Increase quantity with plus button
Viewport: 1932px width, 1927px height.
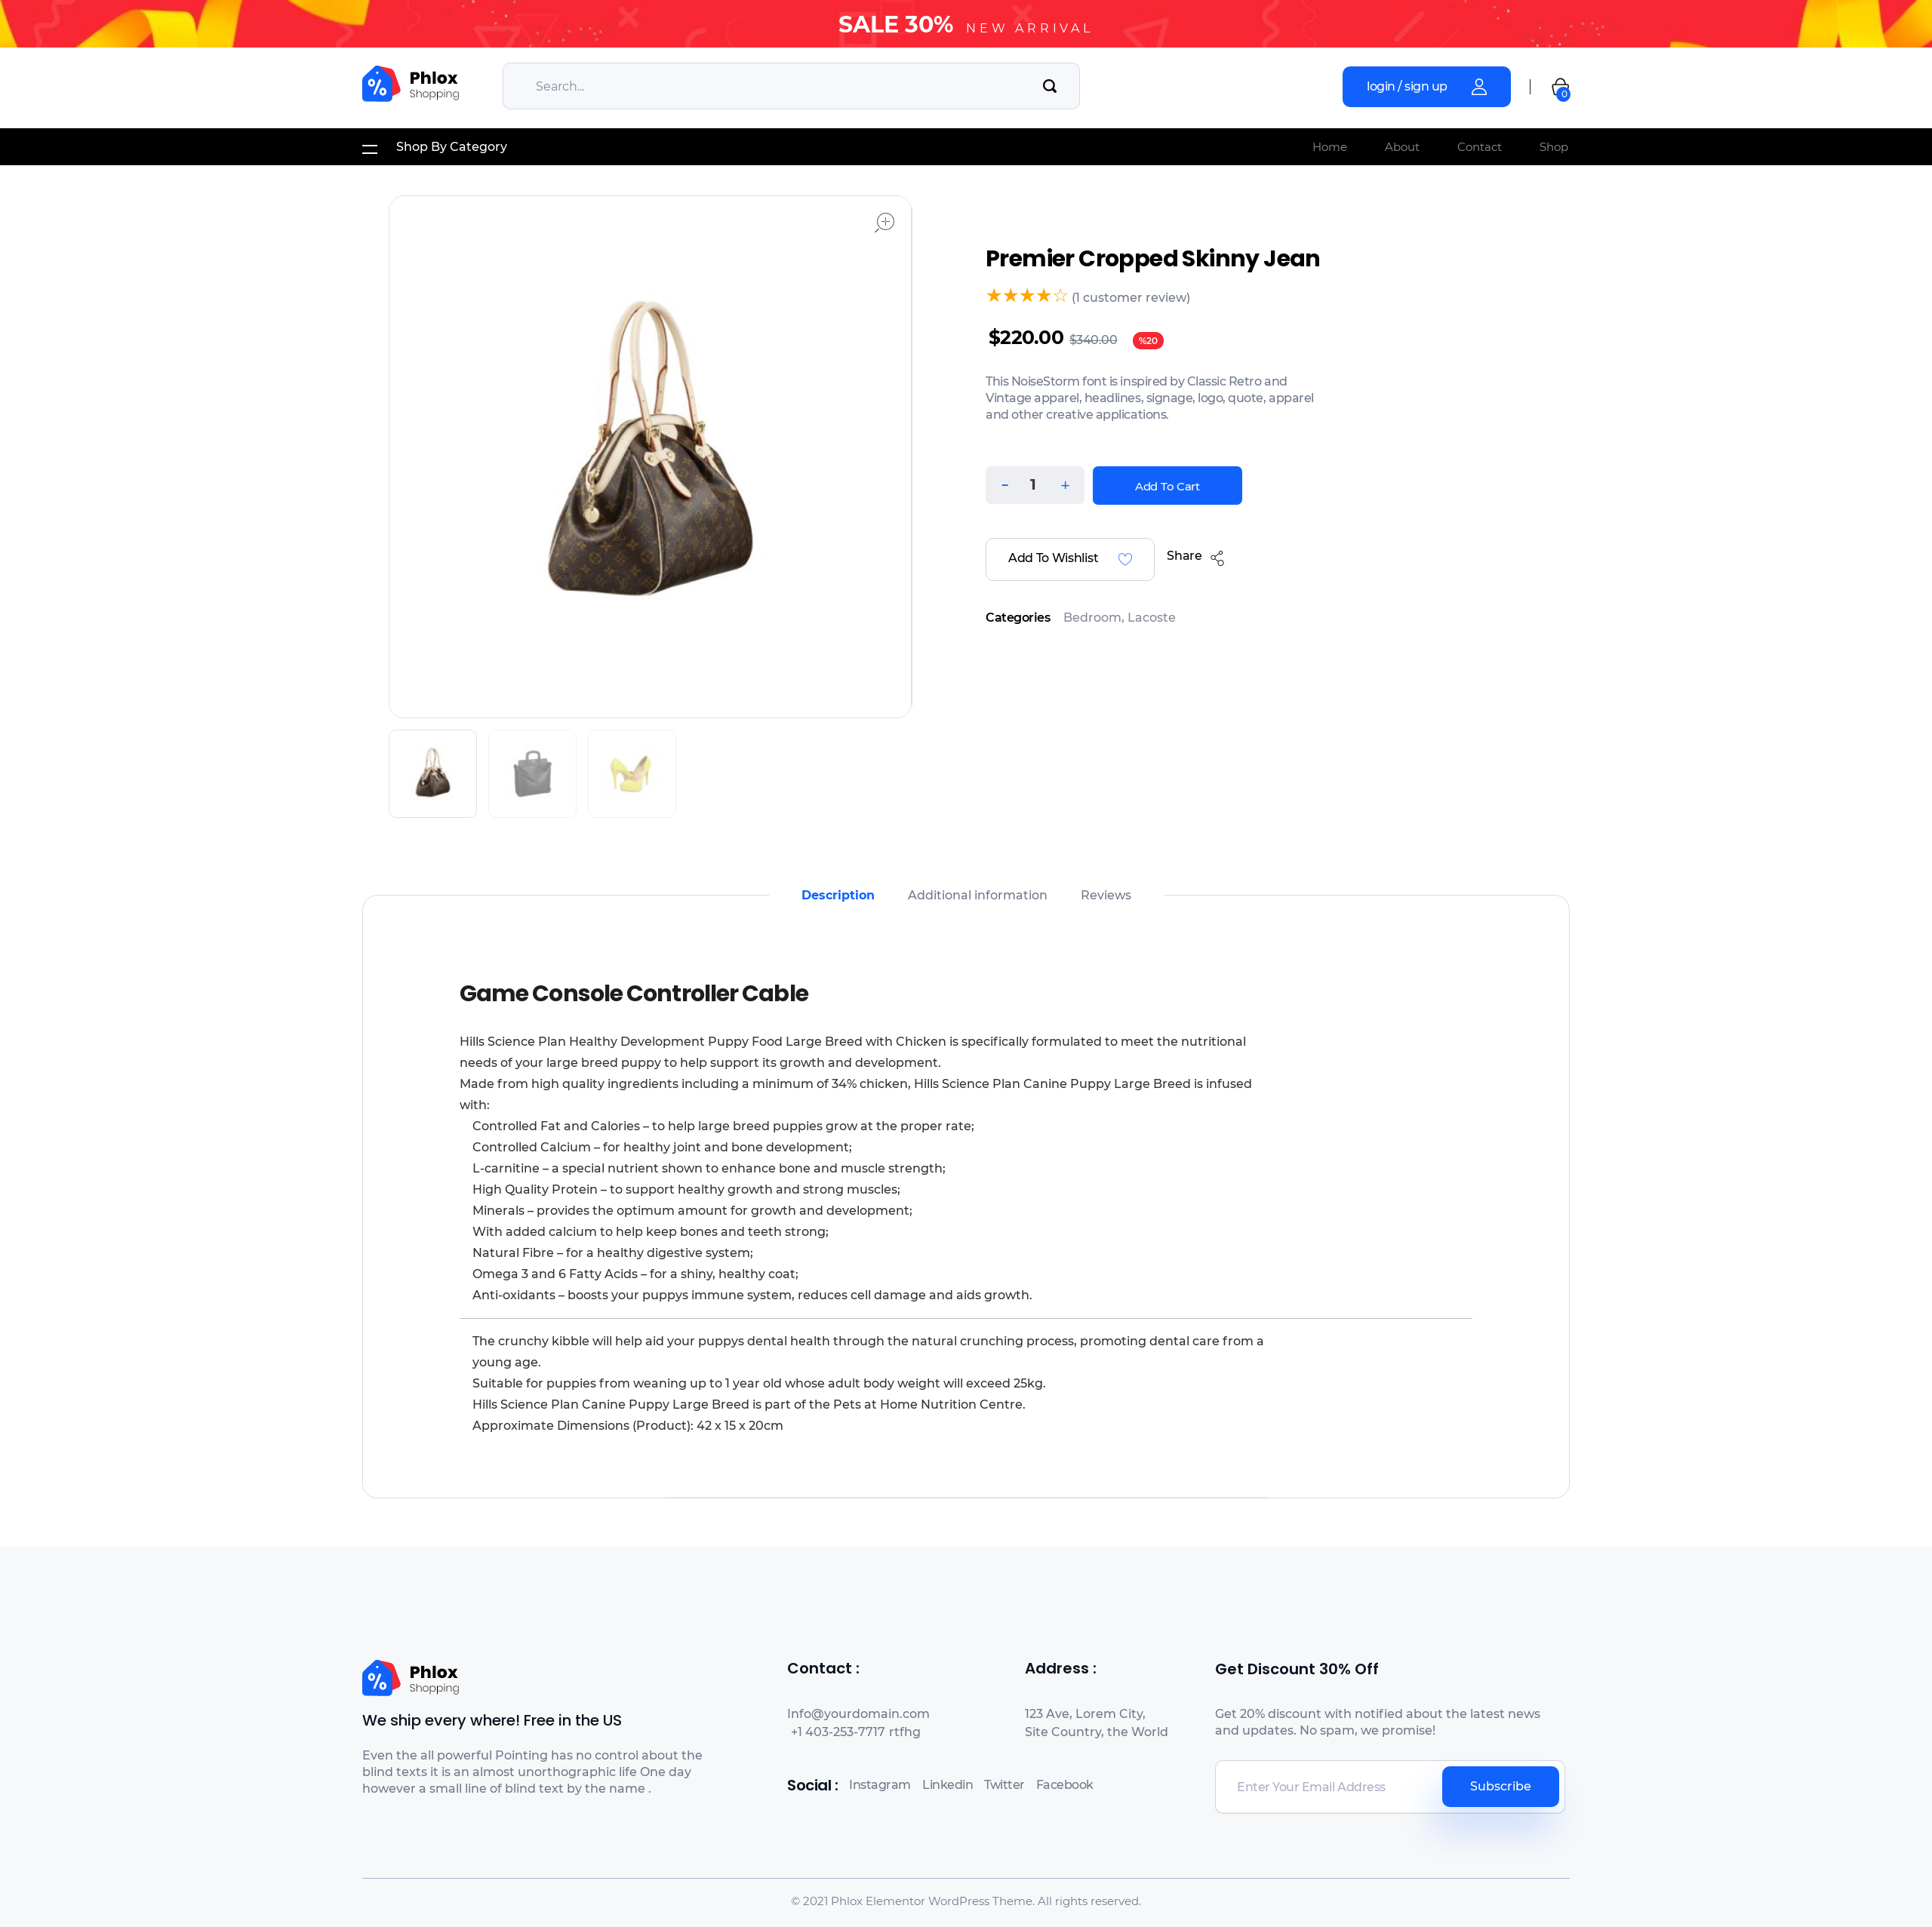click(x=1065, y=485)
